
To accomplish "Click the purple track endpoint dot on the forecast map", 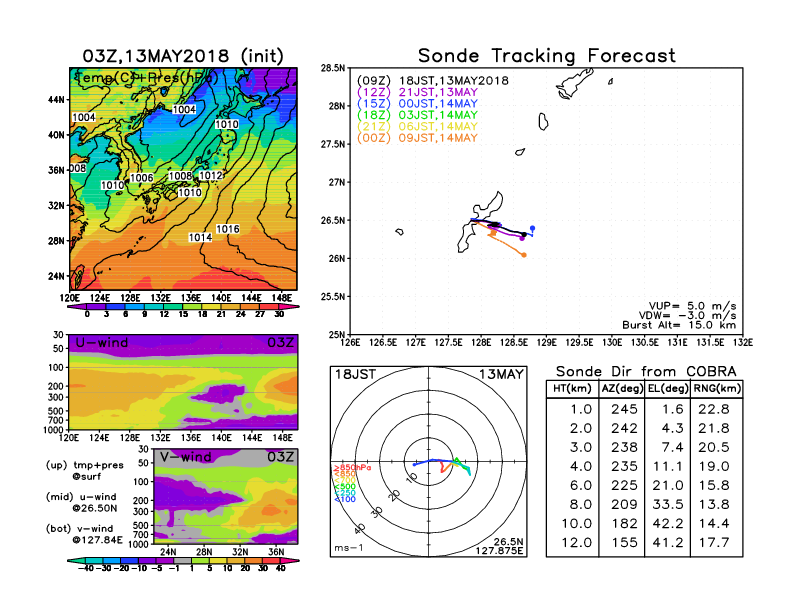I will (522, 238).
